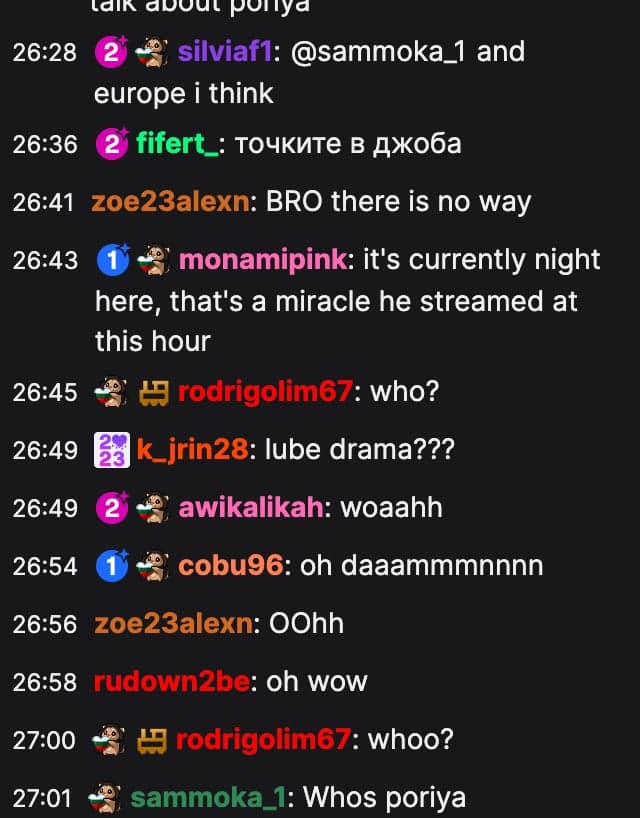Click the gold badge beside rodrigolim67's who? message
Image resolution: width=640 pixels, height=818 pixels.
[153, 392]
